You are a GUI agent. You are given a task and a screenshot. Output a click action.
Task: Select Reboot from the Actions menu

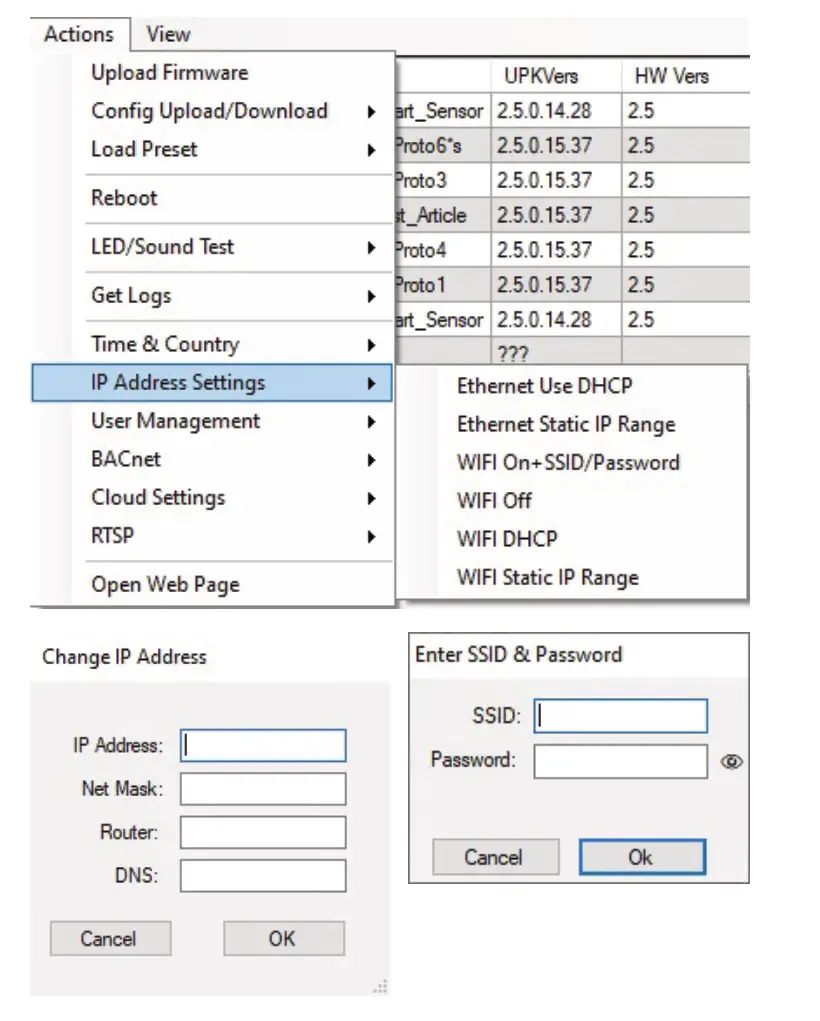(x=125, y=198)
